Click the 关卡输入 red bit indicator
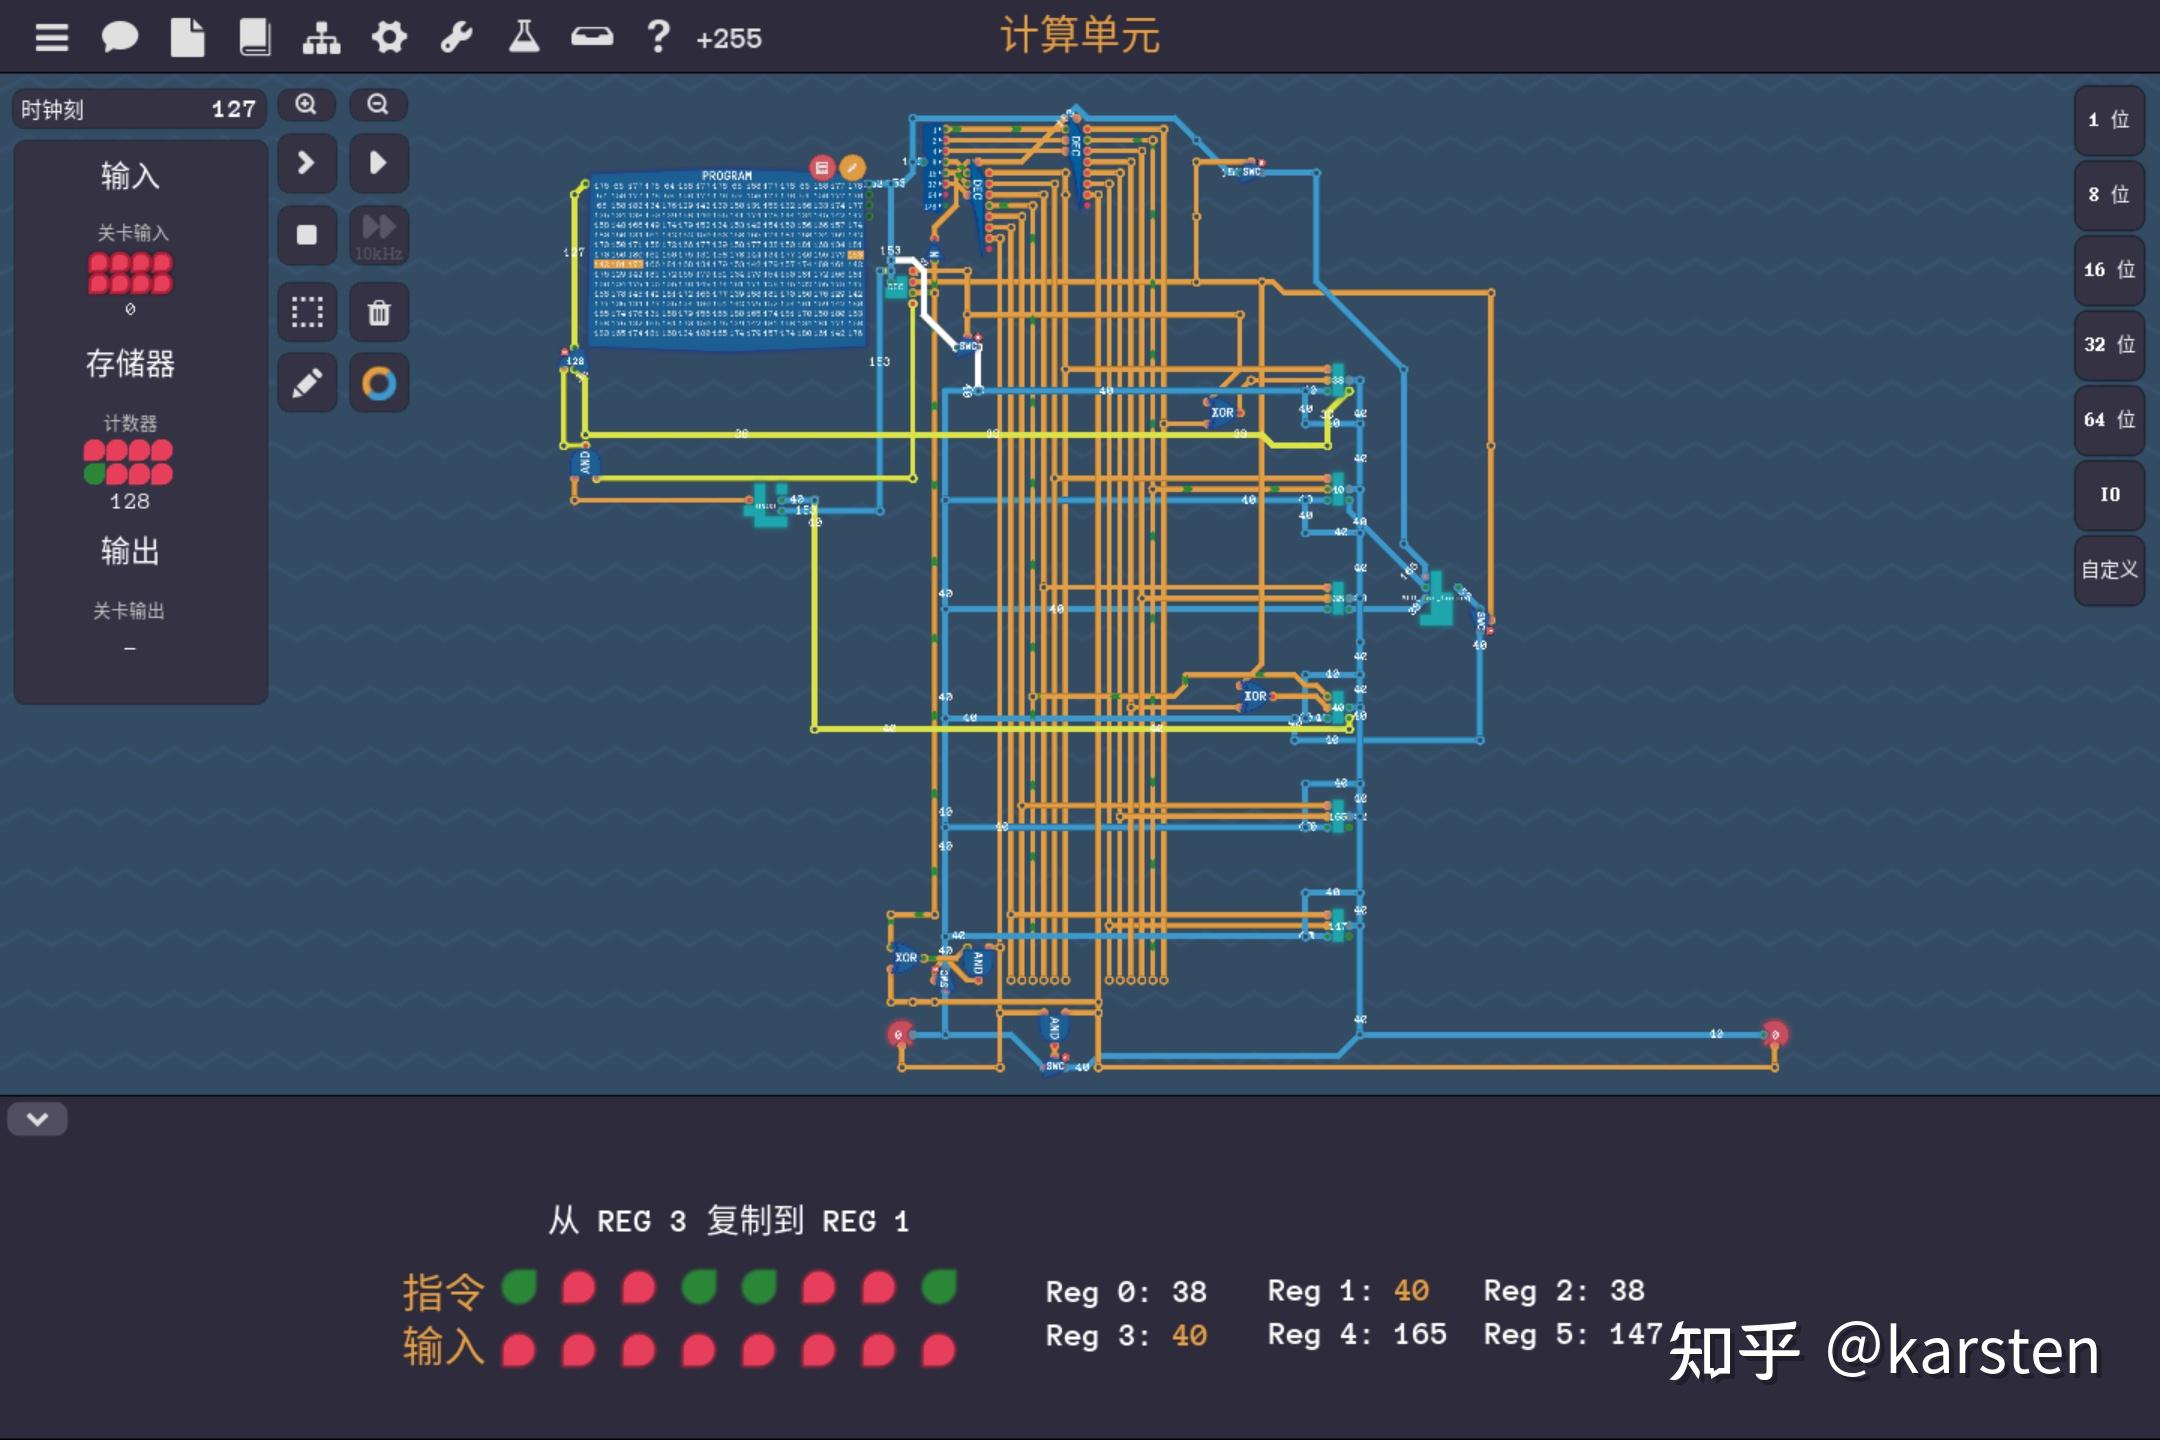This screenshot has height=1440, width=2160. point(130,273)
